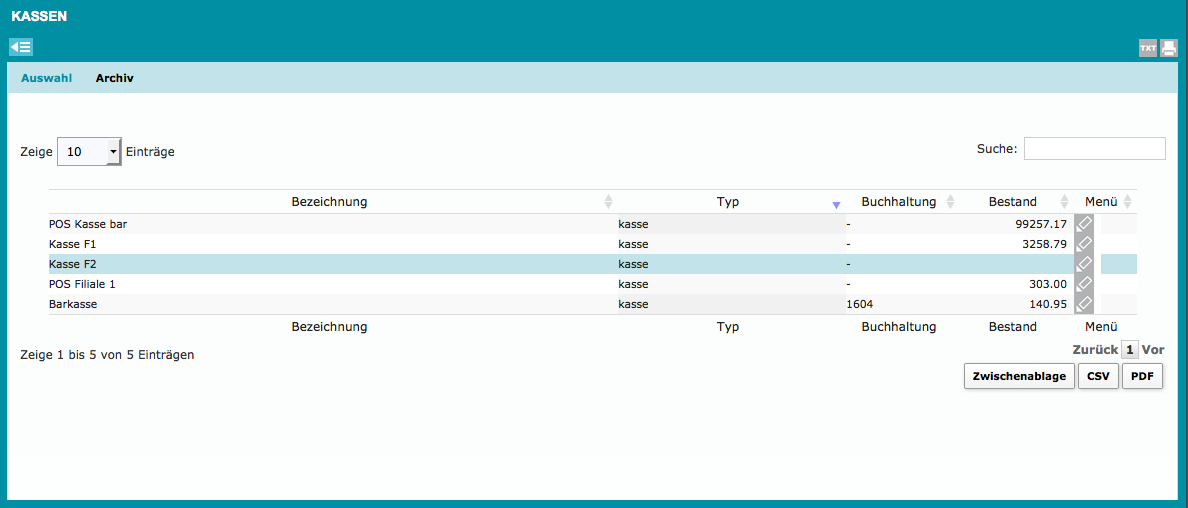Click the printer icon
This screenshot has height=508, width=1188.
1169,48
